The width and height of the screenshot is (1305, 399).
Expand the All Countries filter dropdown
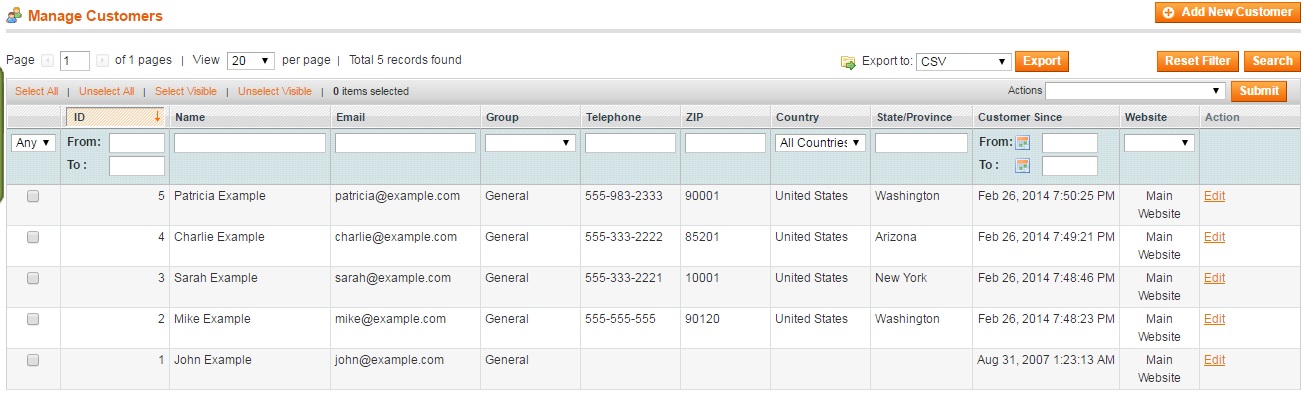click(820, 143)
